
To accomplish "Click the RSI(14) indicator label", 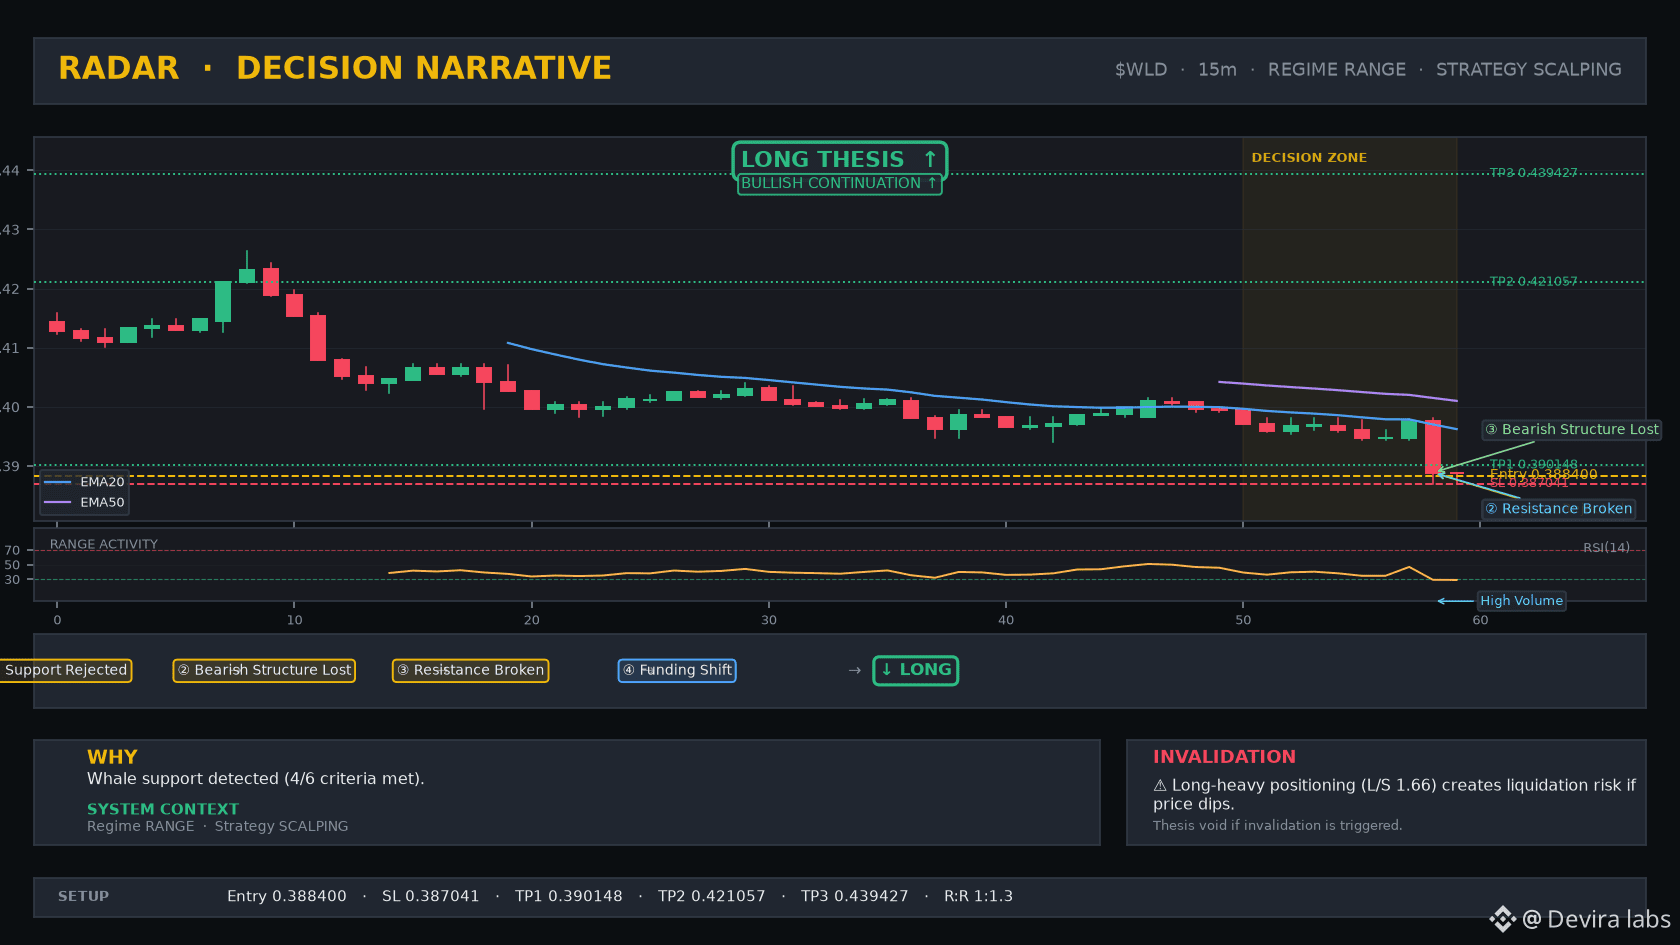I will coord(1606,547).
